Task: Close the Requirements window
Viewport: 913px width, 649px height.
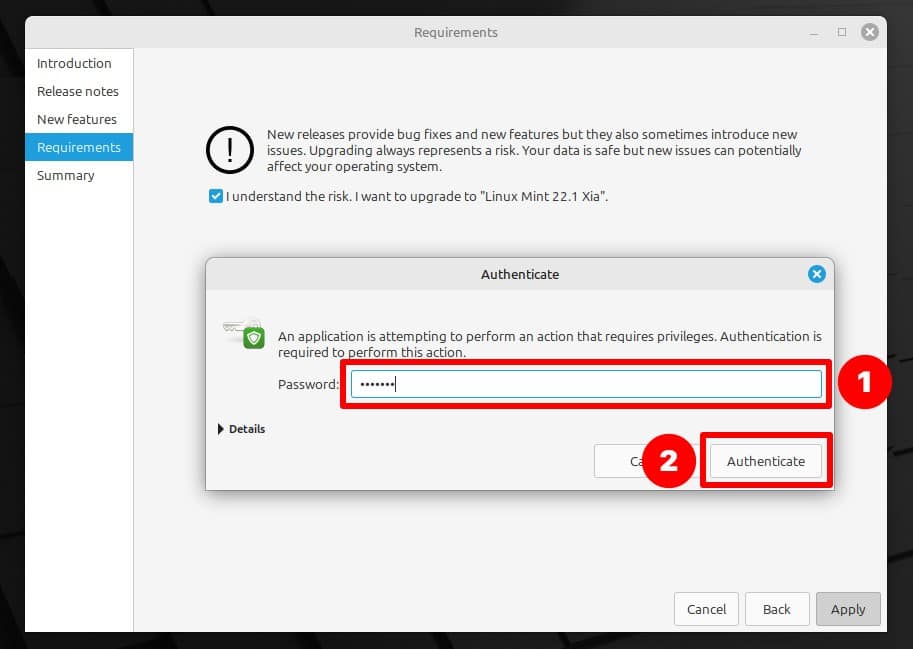Action: [869, 32]
